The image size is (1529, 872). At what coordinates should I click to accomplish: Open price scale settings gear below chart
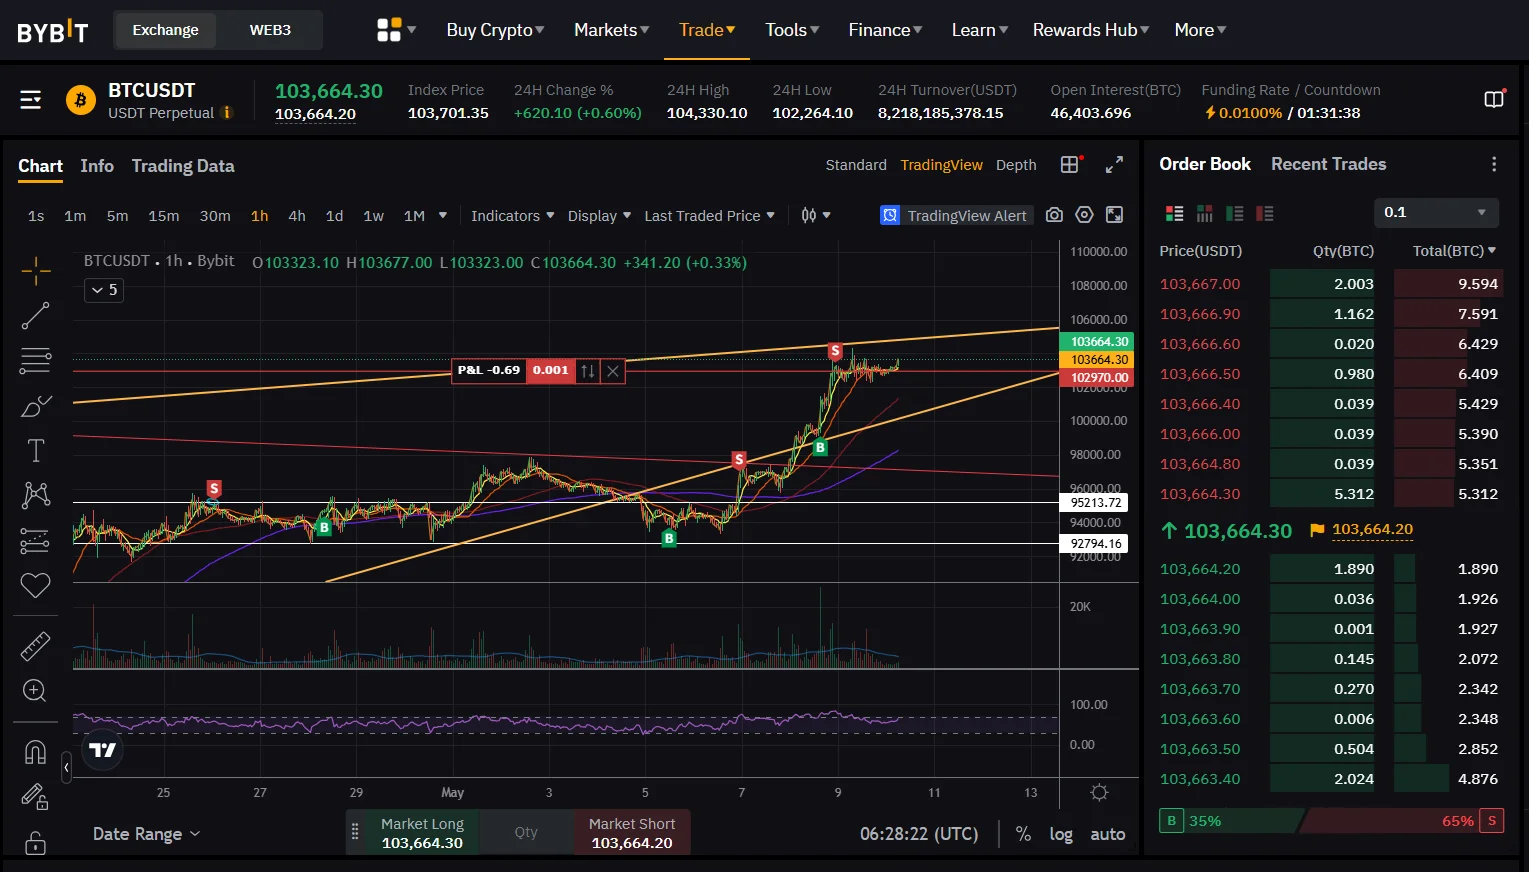[1099, 792]
